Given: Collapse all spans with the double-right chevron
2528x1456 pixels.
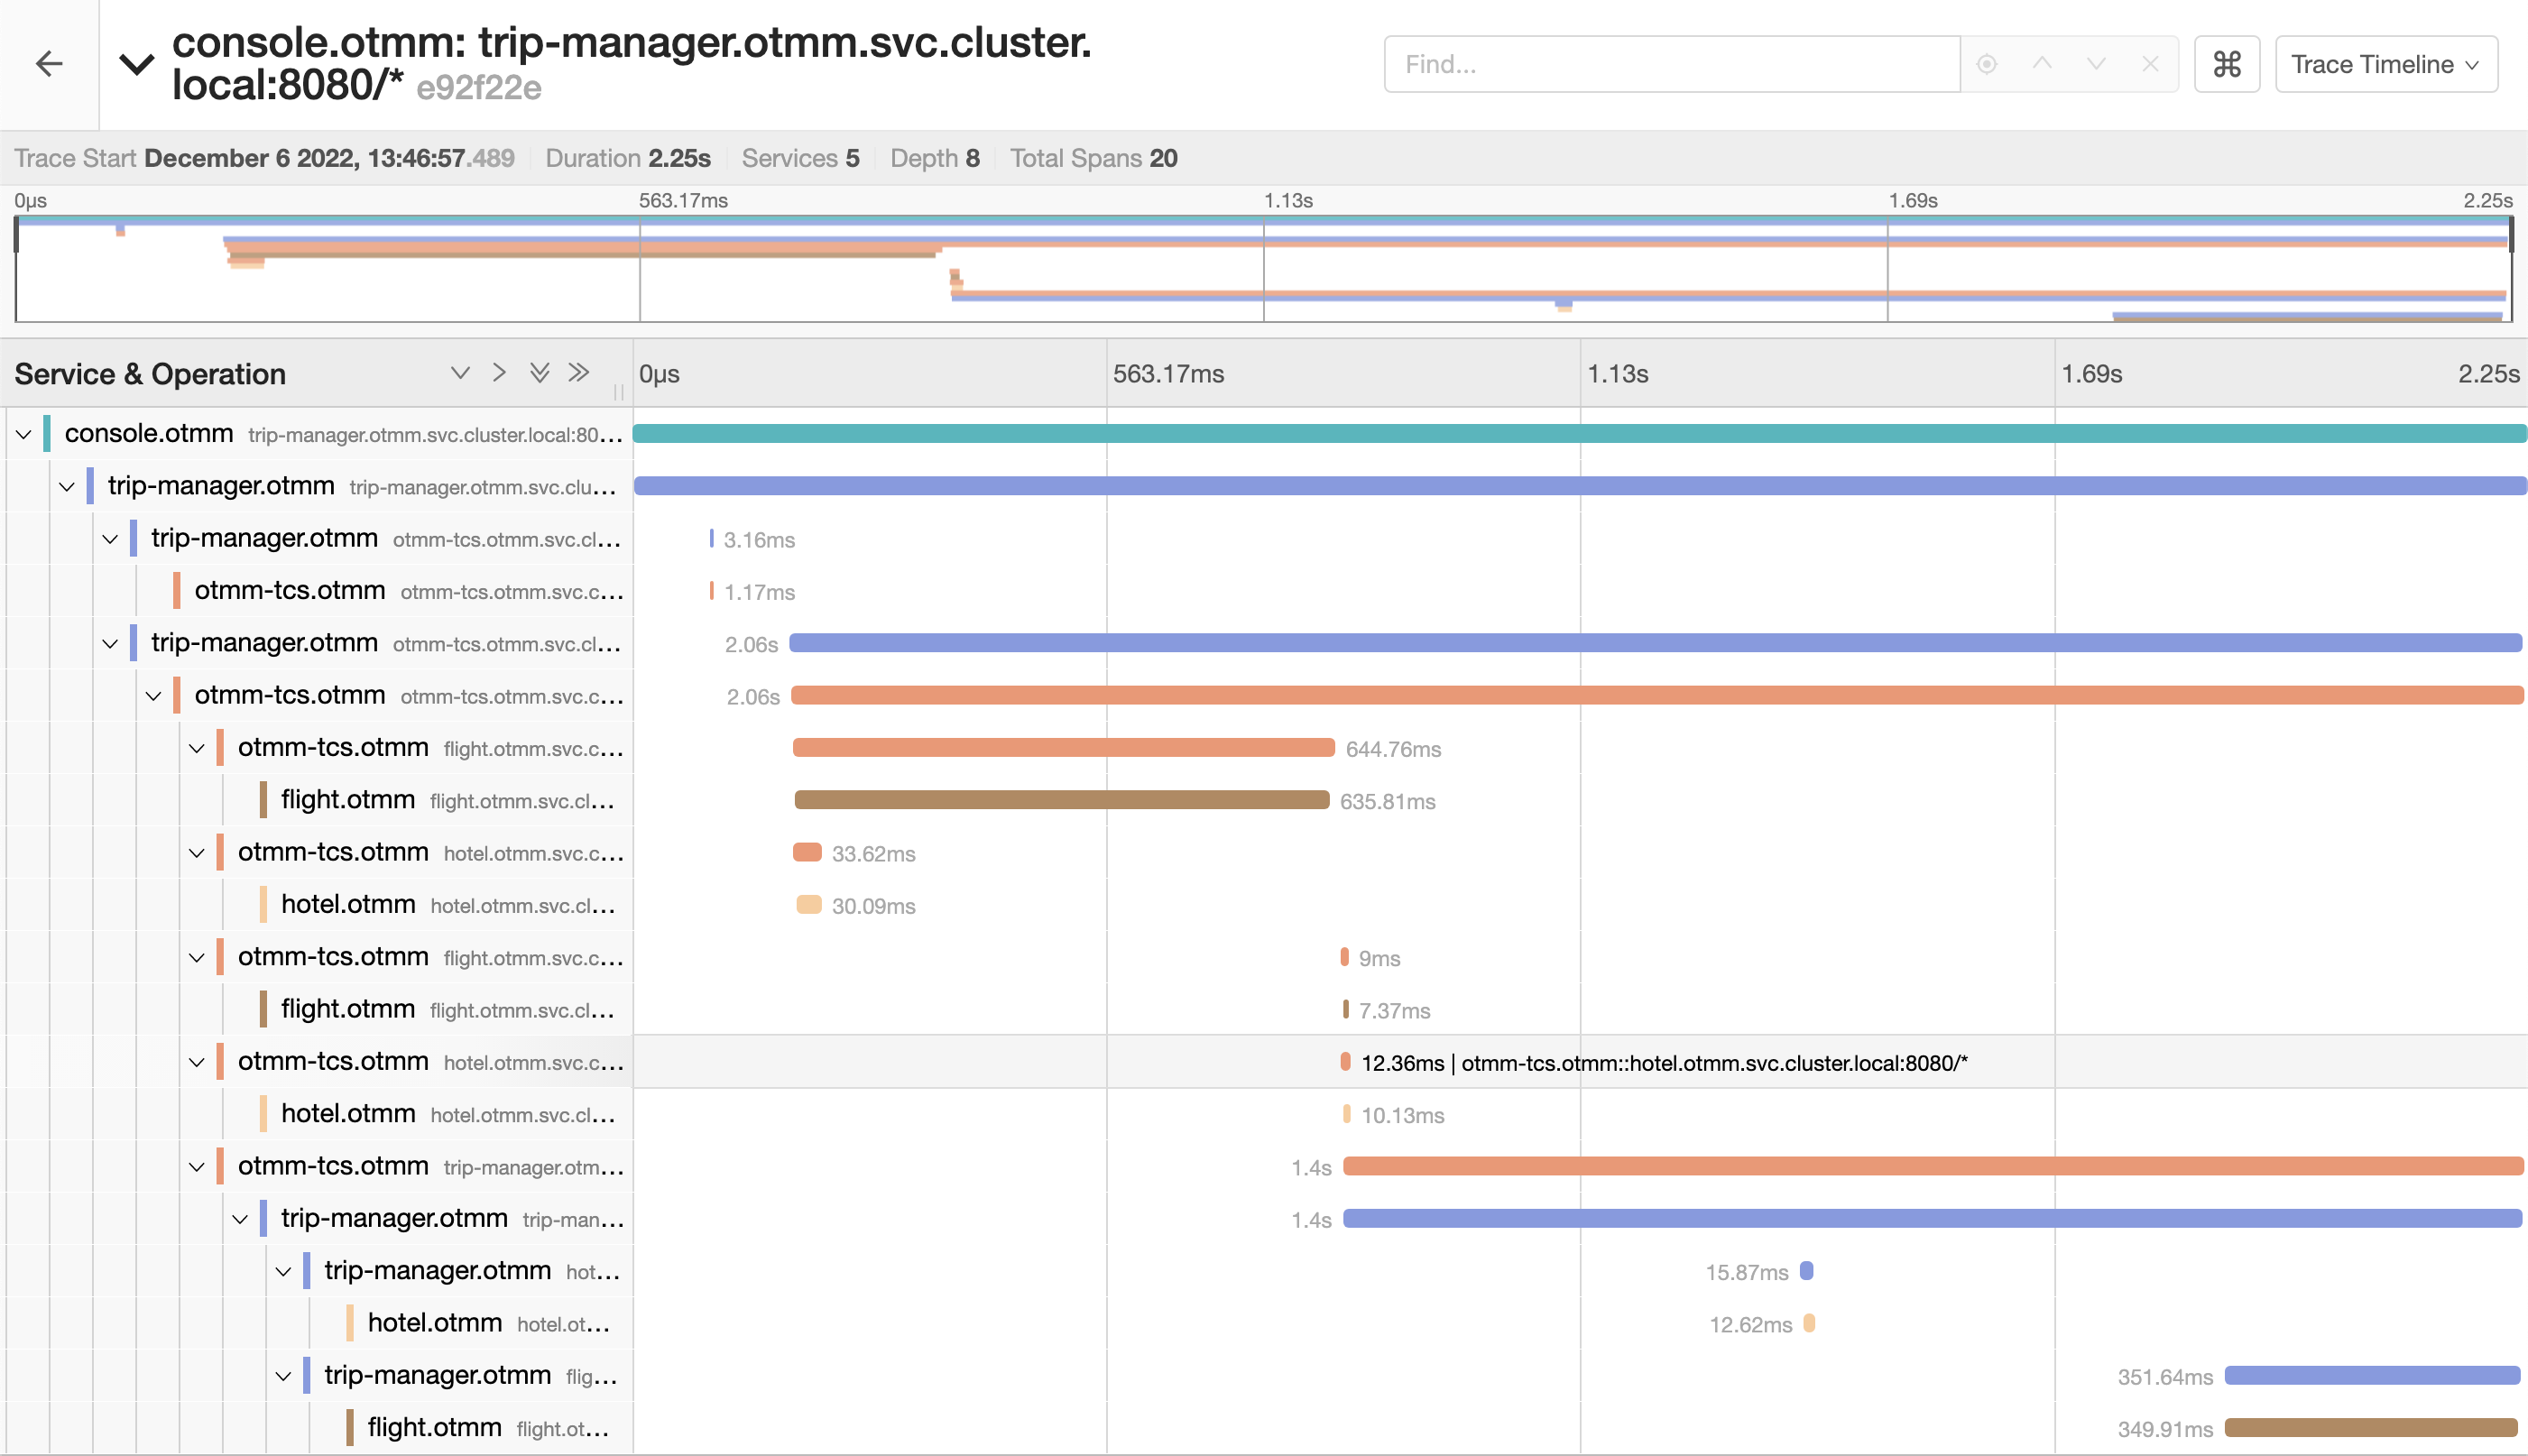Looking at the screenshot, I should tap(579, 373).
